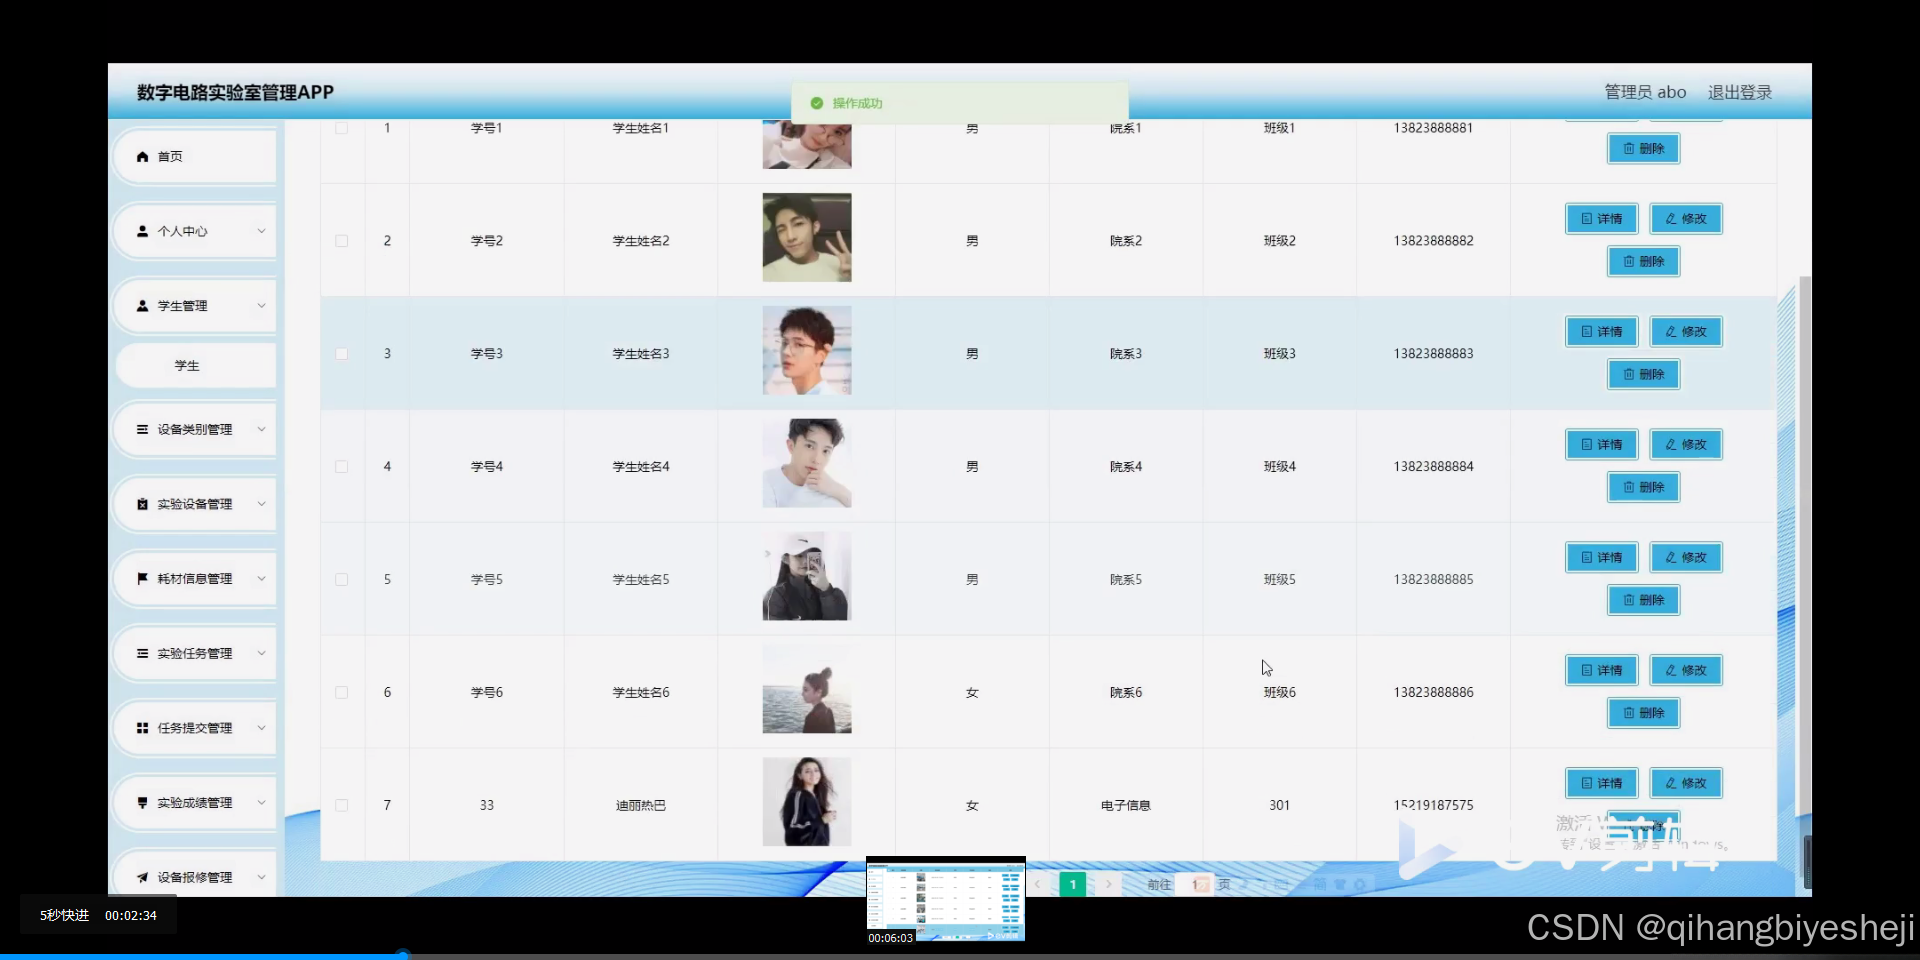Tick the checkbox for student 学号5
This screenshot has width=1920, height=960.
tap(341, 580)
